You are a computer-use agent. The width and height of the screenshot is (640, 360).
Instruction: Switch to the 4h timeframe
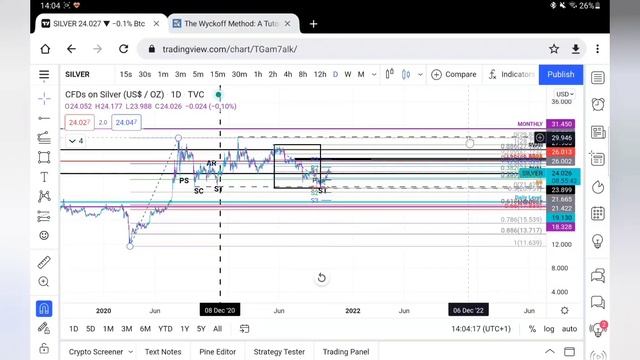point(288,74)
